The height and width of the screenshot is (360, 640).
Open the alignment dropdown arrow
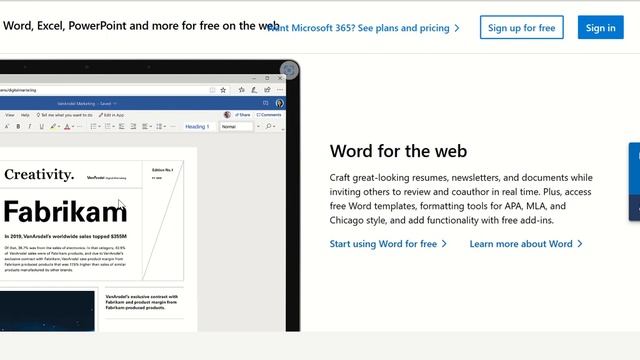click(x=151, y=126)
